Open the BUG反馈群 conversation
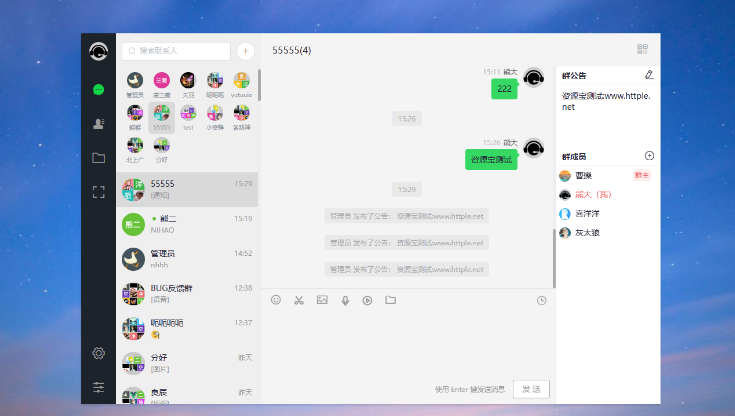The height and width of the screenshot is (416, 735). click(188, 293)
